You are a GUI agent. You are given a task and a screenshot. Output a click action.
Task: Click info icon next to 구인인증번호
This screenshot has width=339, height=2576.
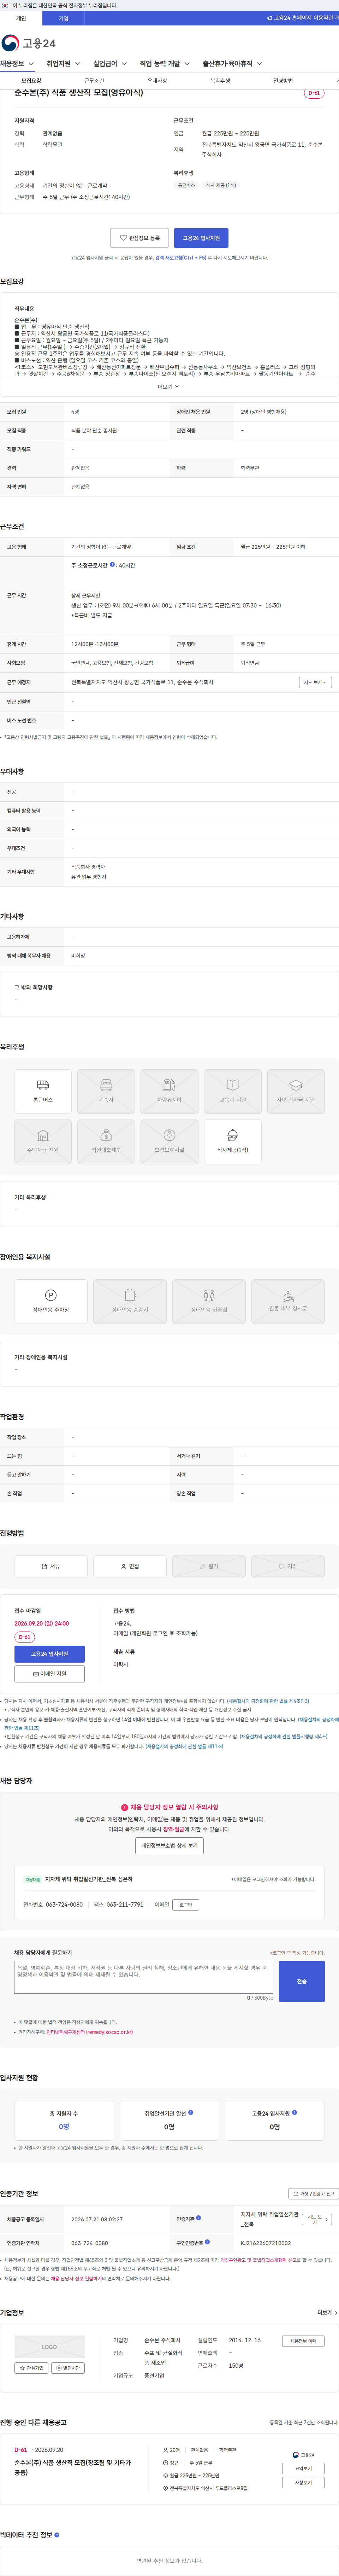tap(207, 2241)
